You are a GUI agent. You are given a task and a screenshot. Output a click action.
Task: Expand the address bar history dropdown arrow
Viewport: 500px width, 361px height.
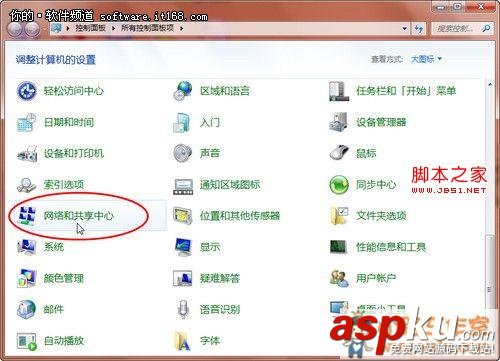pos(405,29)
